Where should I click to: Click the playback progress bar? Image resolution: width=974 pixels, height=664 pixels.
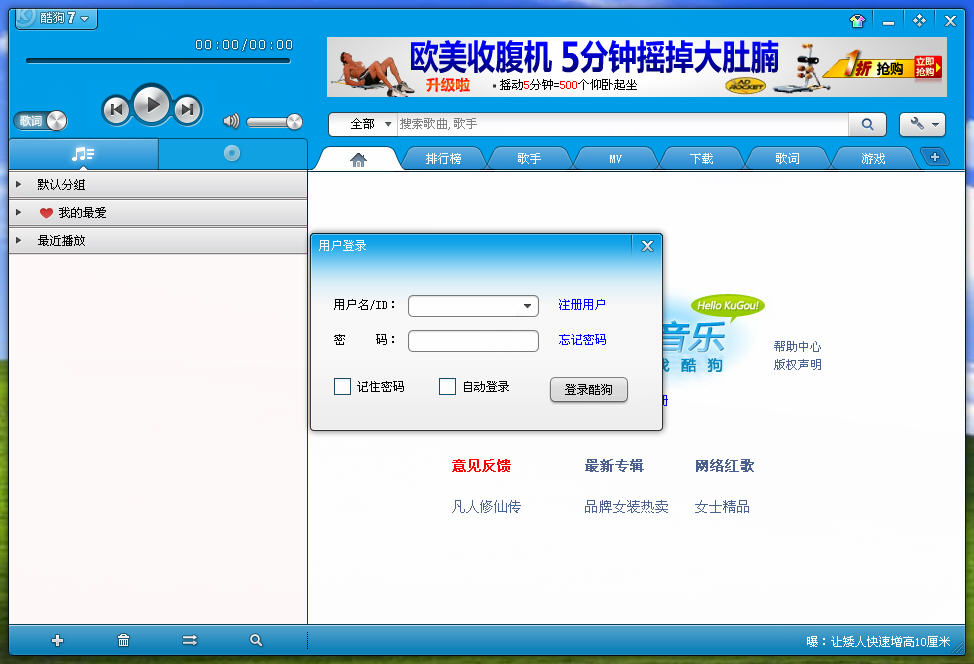[158, 61]
